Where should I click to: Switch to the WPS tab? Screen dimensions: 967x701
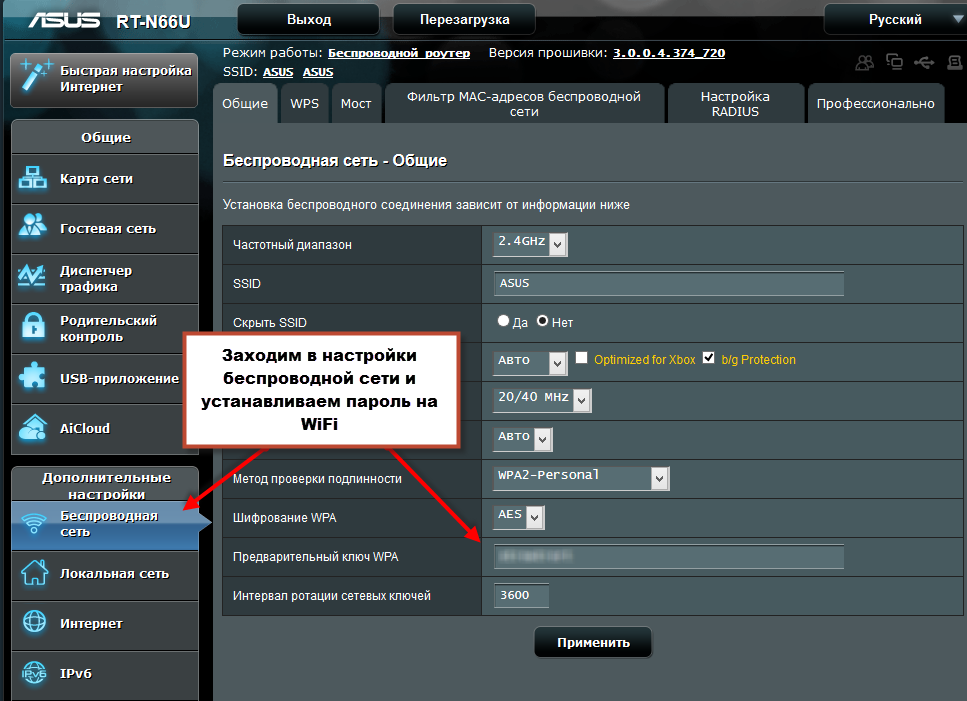(x=305, y=104)
